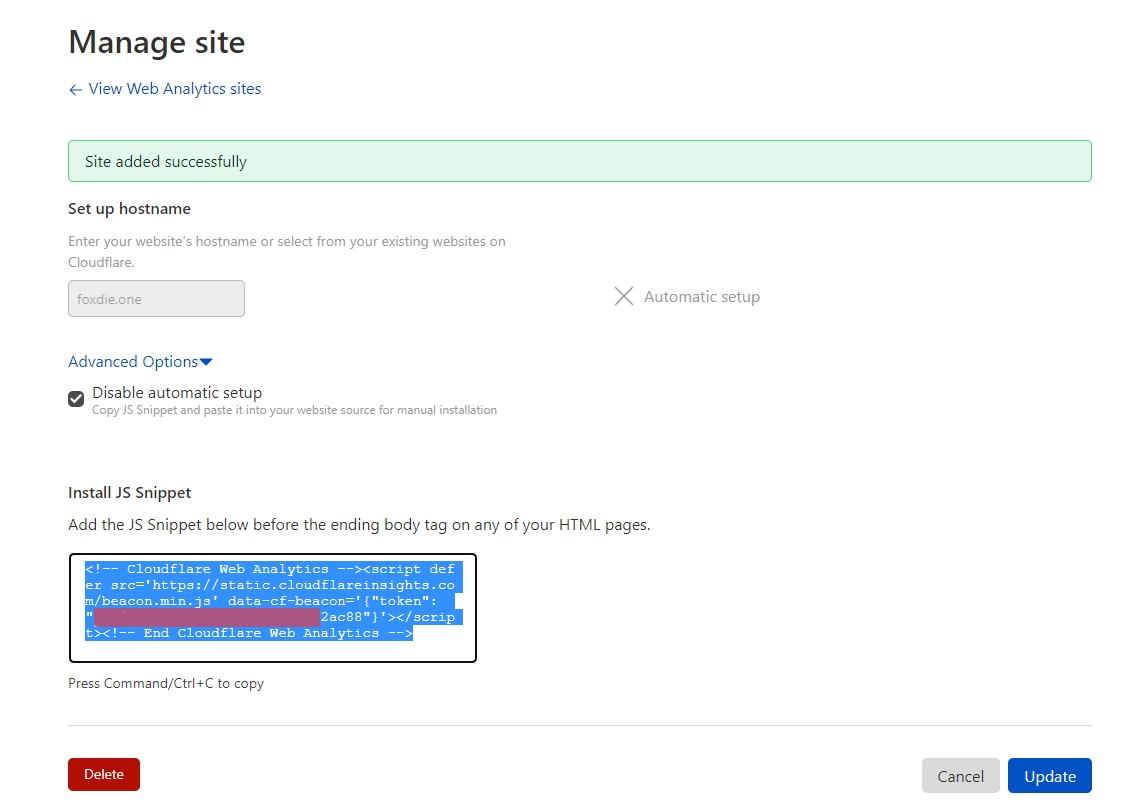Click the 'Manage site' page heading
The width and height of the screenshot is (1130, 807).
156,43
